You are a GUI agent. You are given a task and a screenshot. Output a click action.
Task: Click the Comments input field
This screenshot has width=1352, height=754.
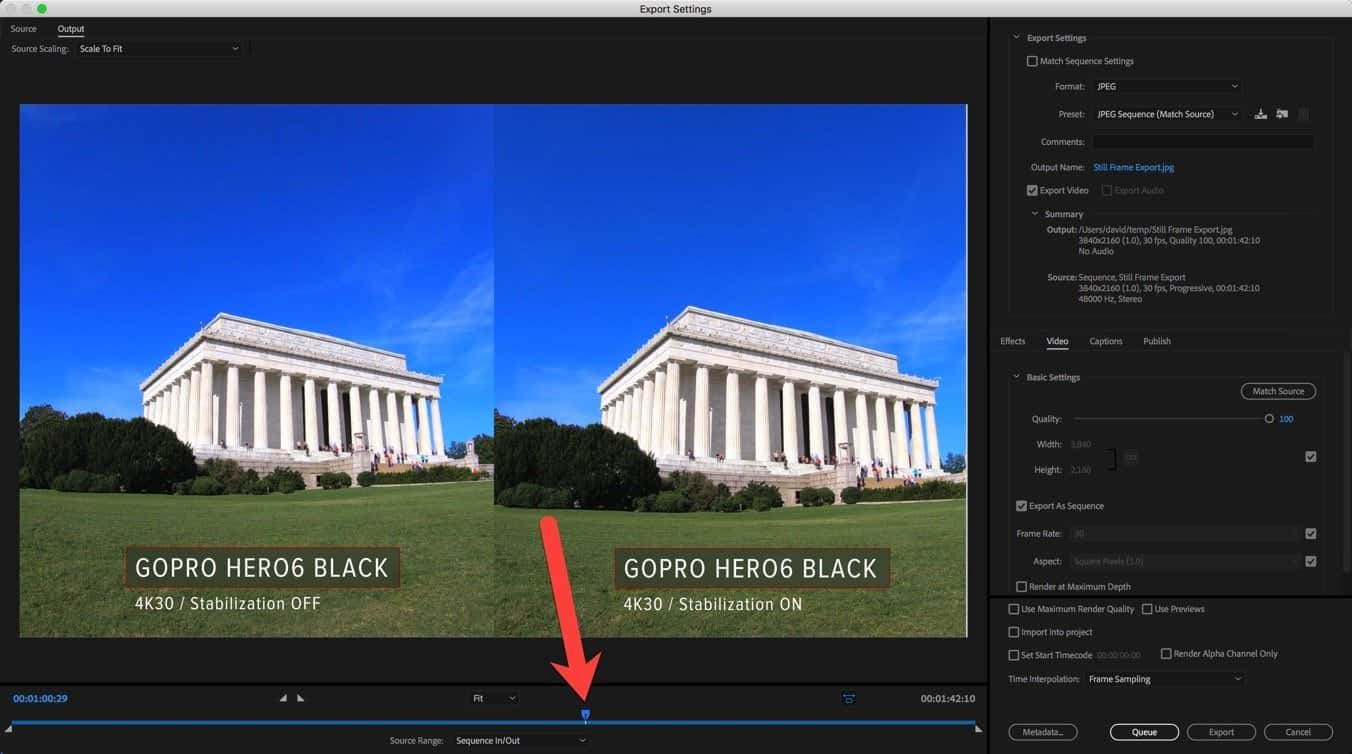(1203, 142)
